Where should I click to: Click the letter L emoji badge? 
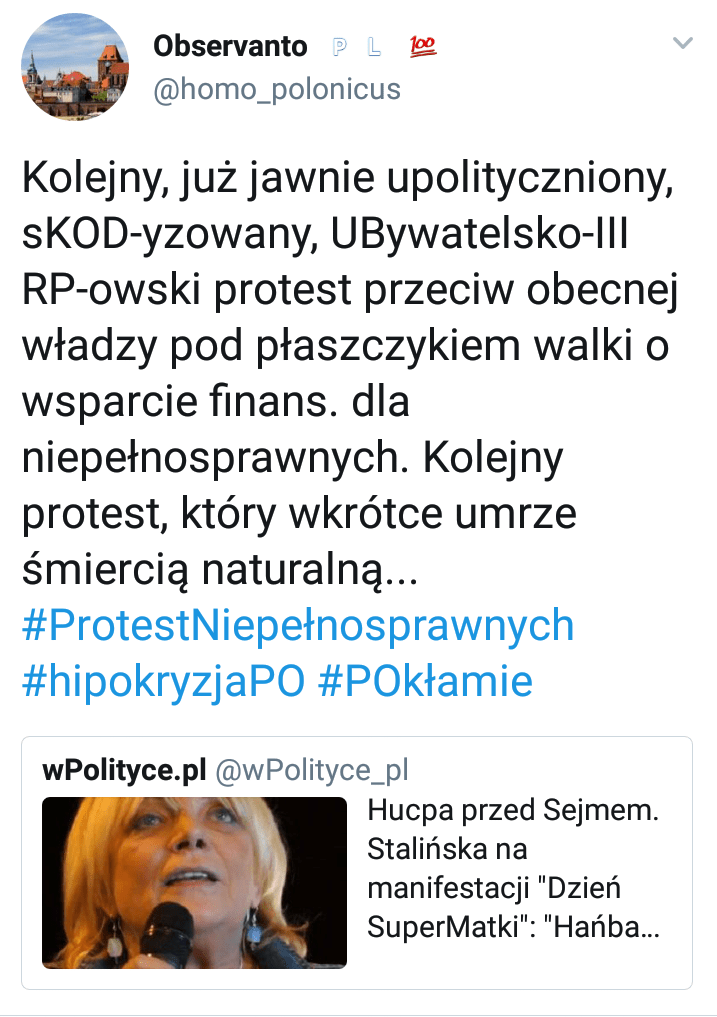(x=375, y=46)
